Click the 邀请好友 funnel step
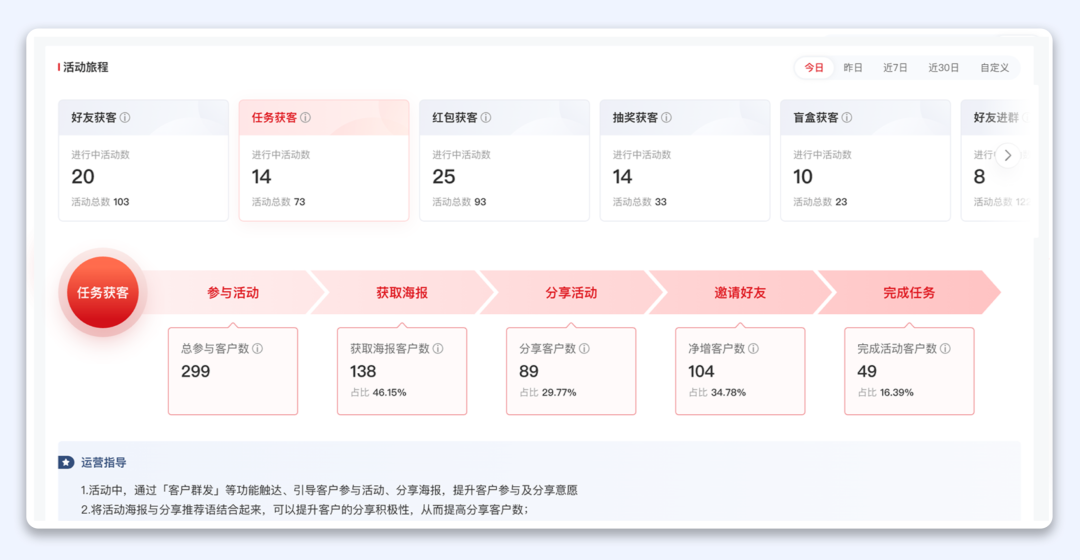 point(740,293)
